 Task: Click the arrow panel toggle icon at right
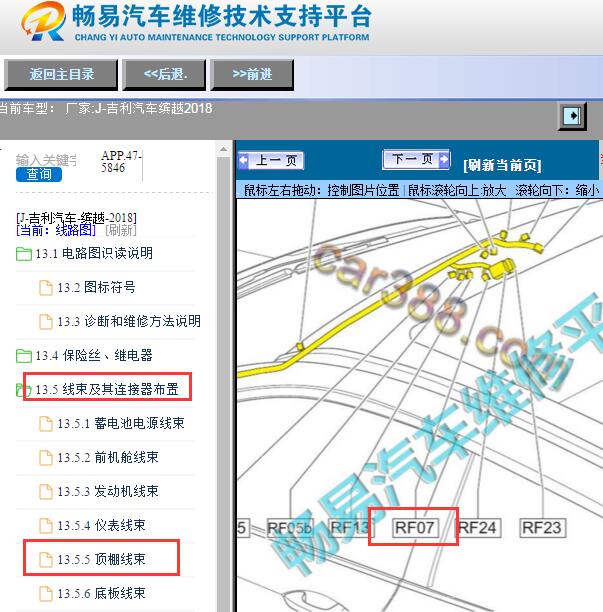point(573,116)
